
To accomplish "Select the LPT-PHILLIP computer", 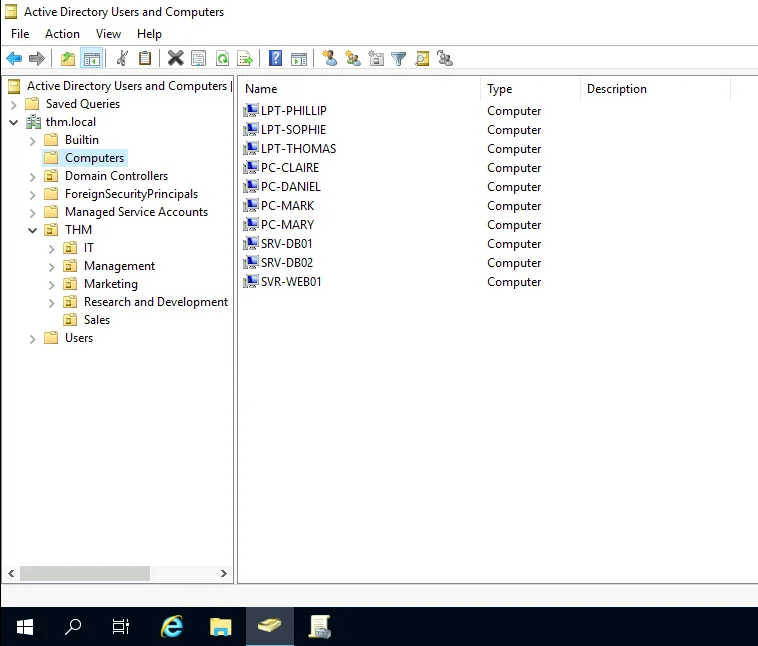I will point(293,111).
